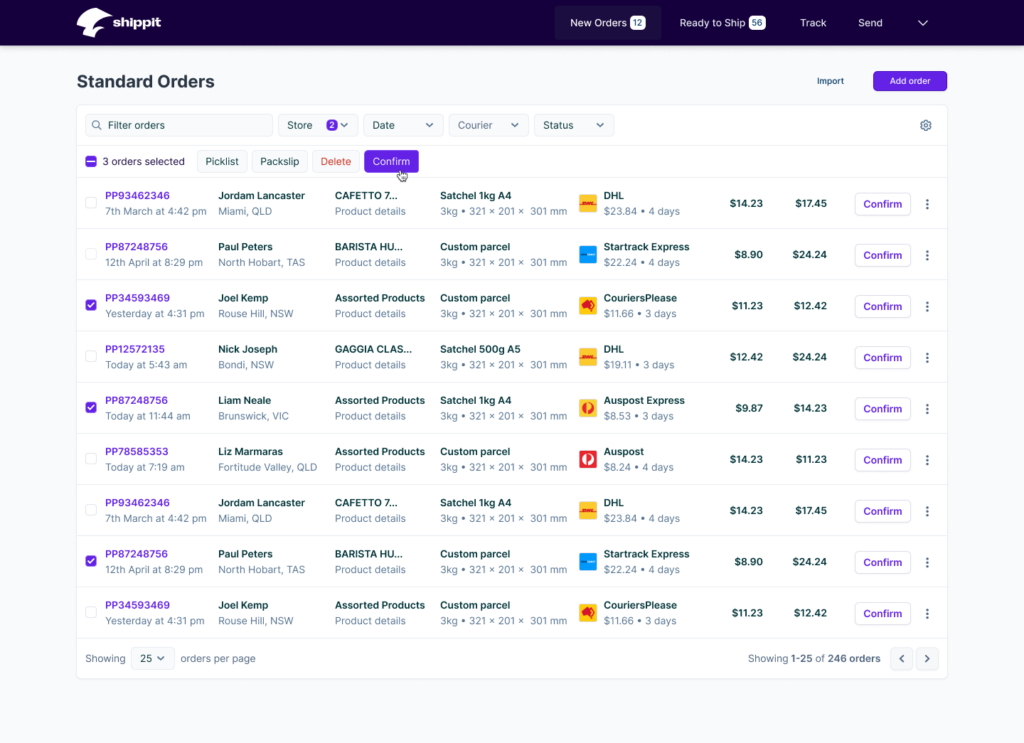Click 'Today at 5:43 am' timestamp

(146, 365)
